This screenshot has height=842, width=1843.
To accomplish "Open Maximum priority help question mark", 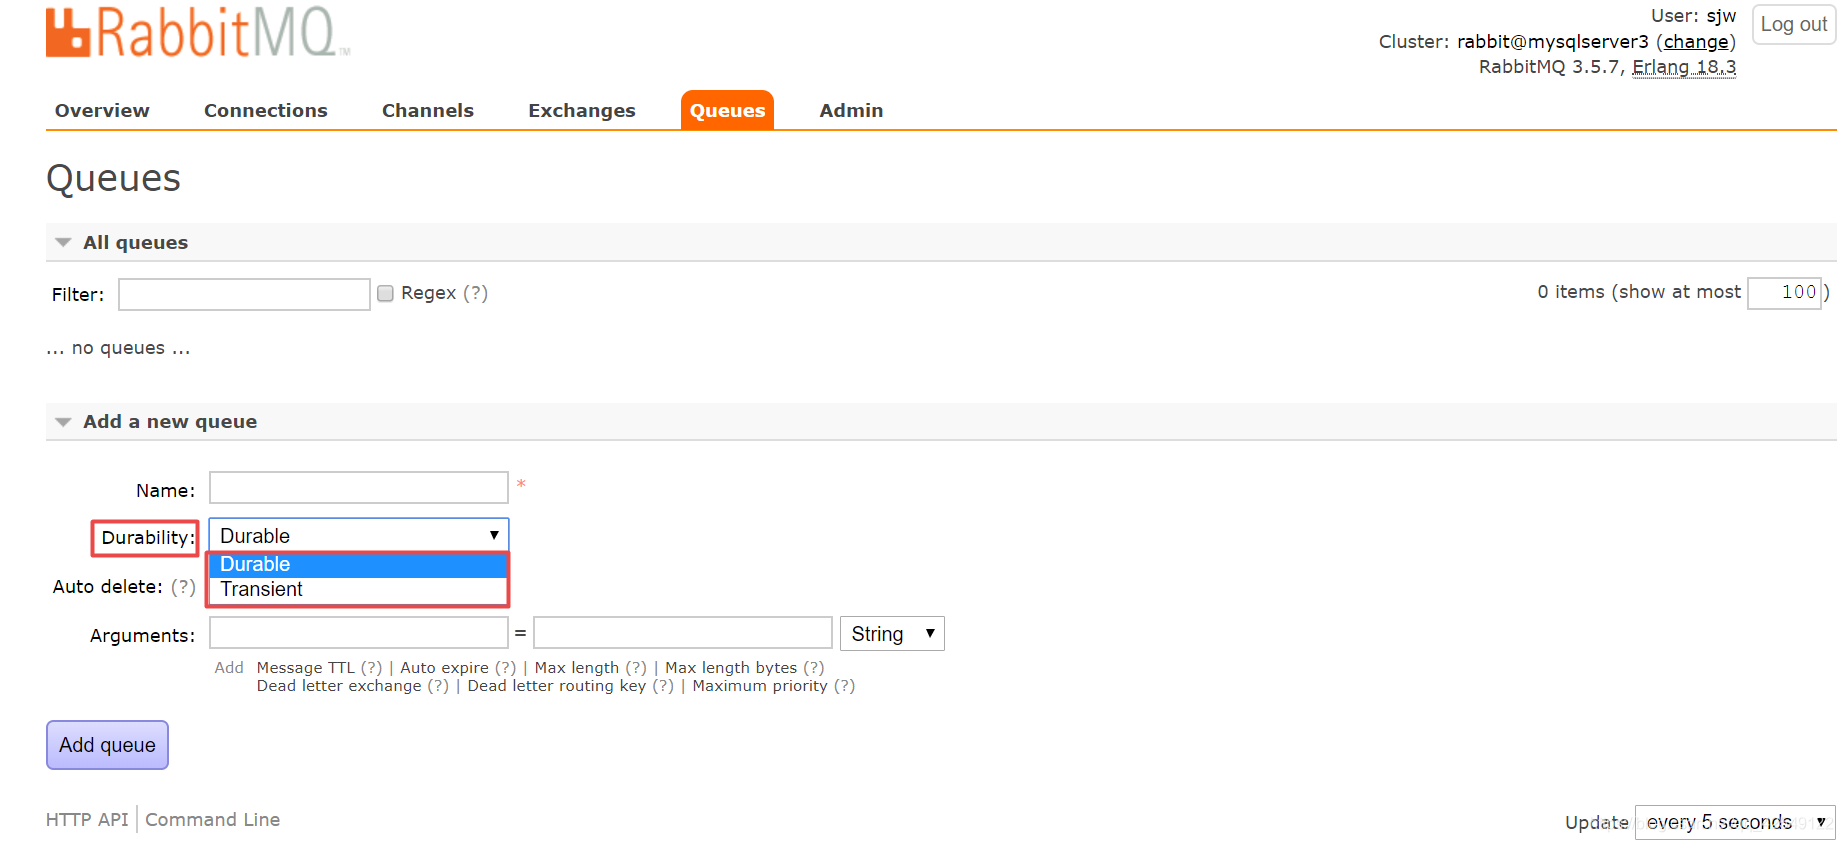I will [x=845, y=686].
